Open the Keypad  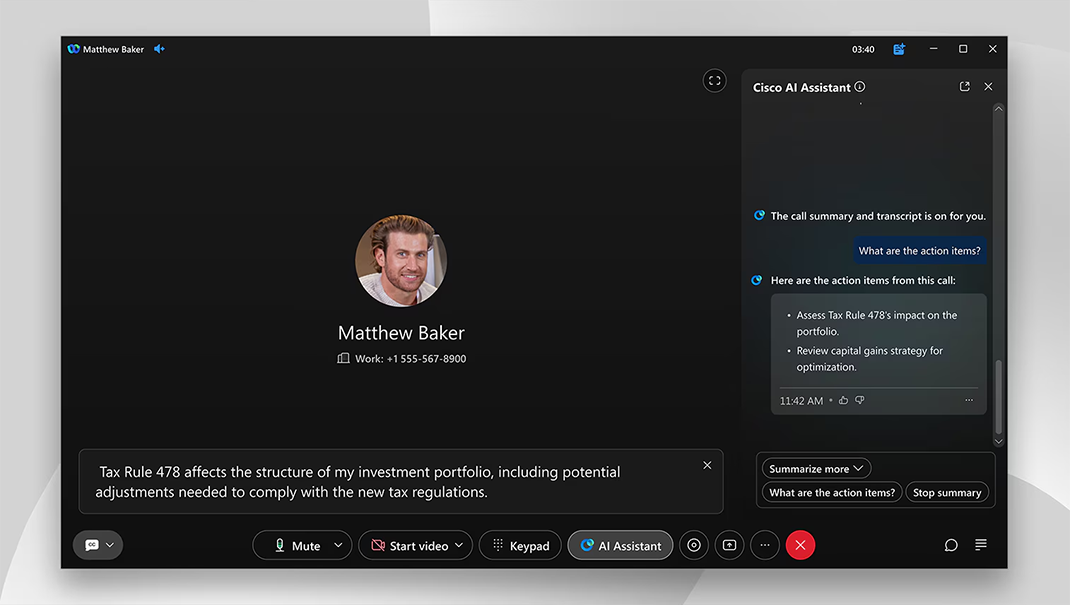point(521,546)
